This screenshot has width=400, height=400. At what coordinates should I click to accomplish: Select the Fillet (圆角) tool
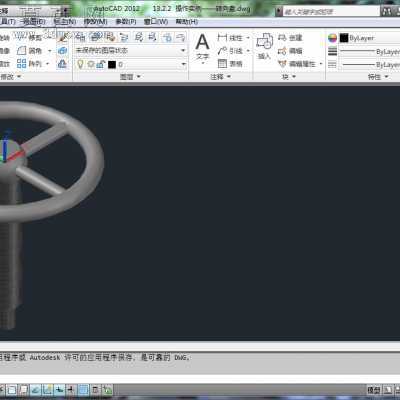click(29, 51)
